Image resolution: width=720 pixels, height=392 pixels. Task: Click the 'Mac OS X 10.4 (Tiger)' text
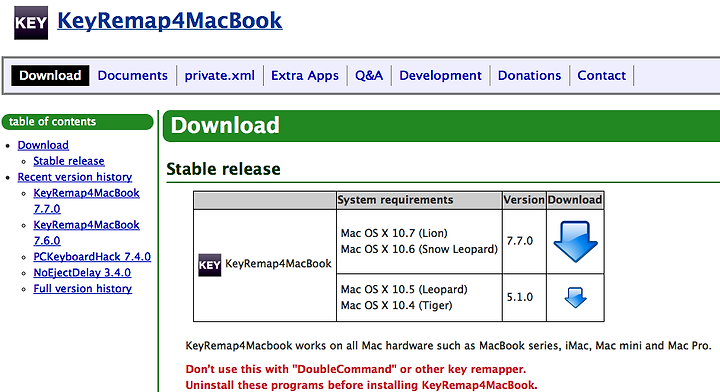pyautogui.click(x=396, y=305)
